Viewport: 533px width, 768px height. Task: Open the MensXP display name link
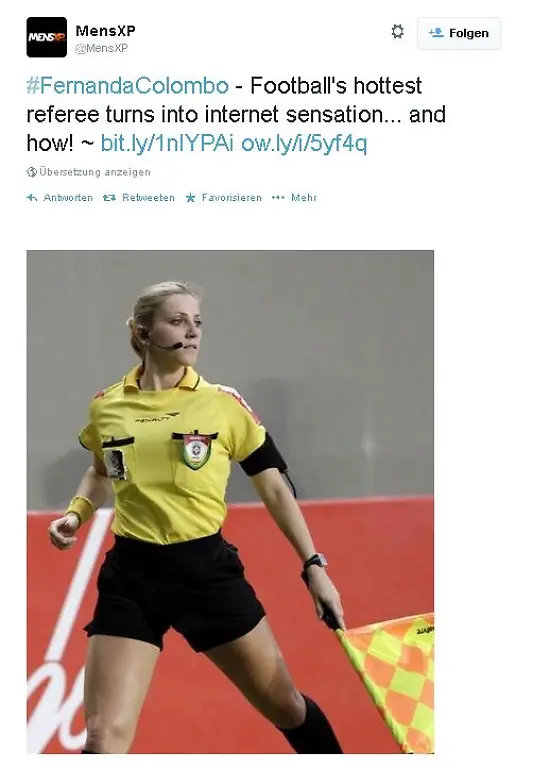[x=105, y=30]
